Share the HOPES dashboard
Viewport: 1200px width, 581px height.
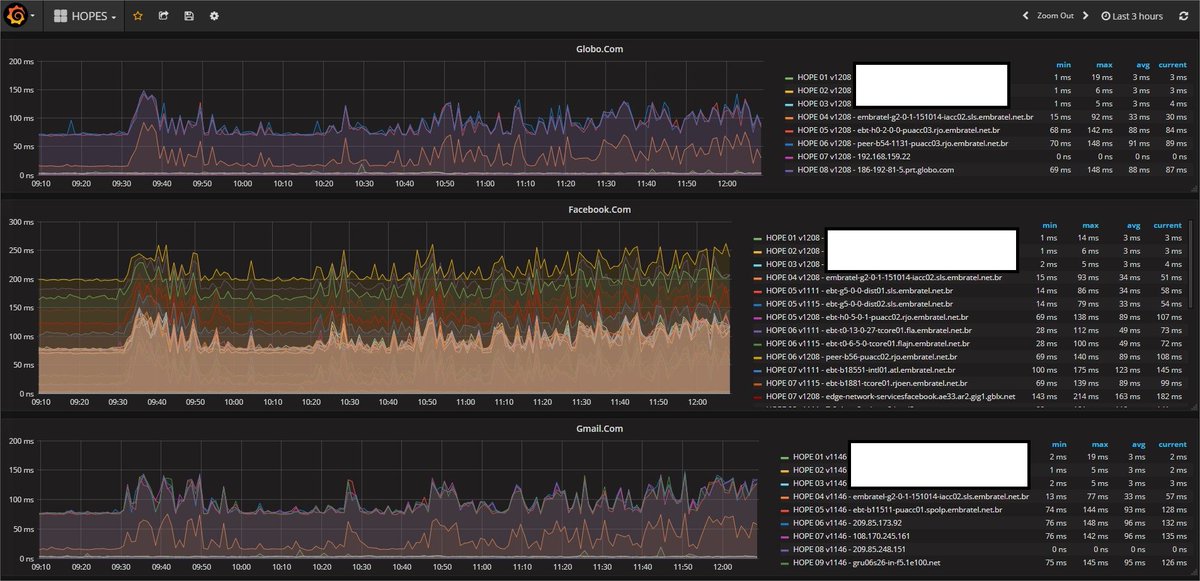click(162, 15)
